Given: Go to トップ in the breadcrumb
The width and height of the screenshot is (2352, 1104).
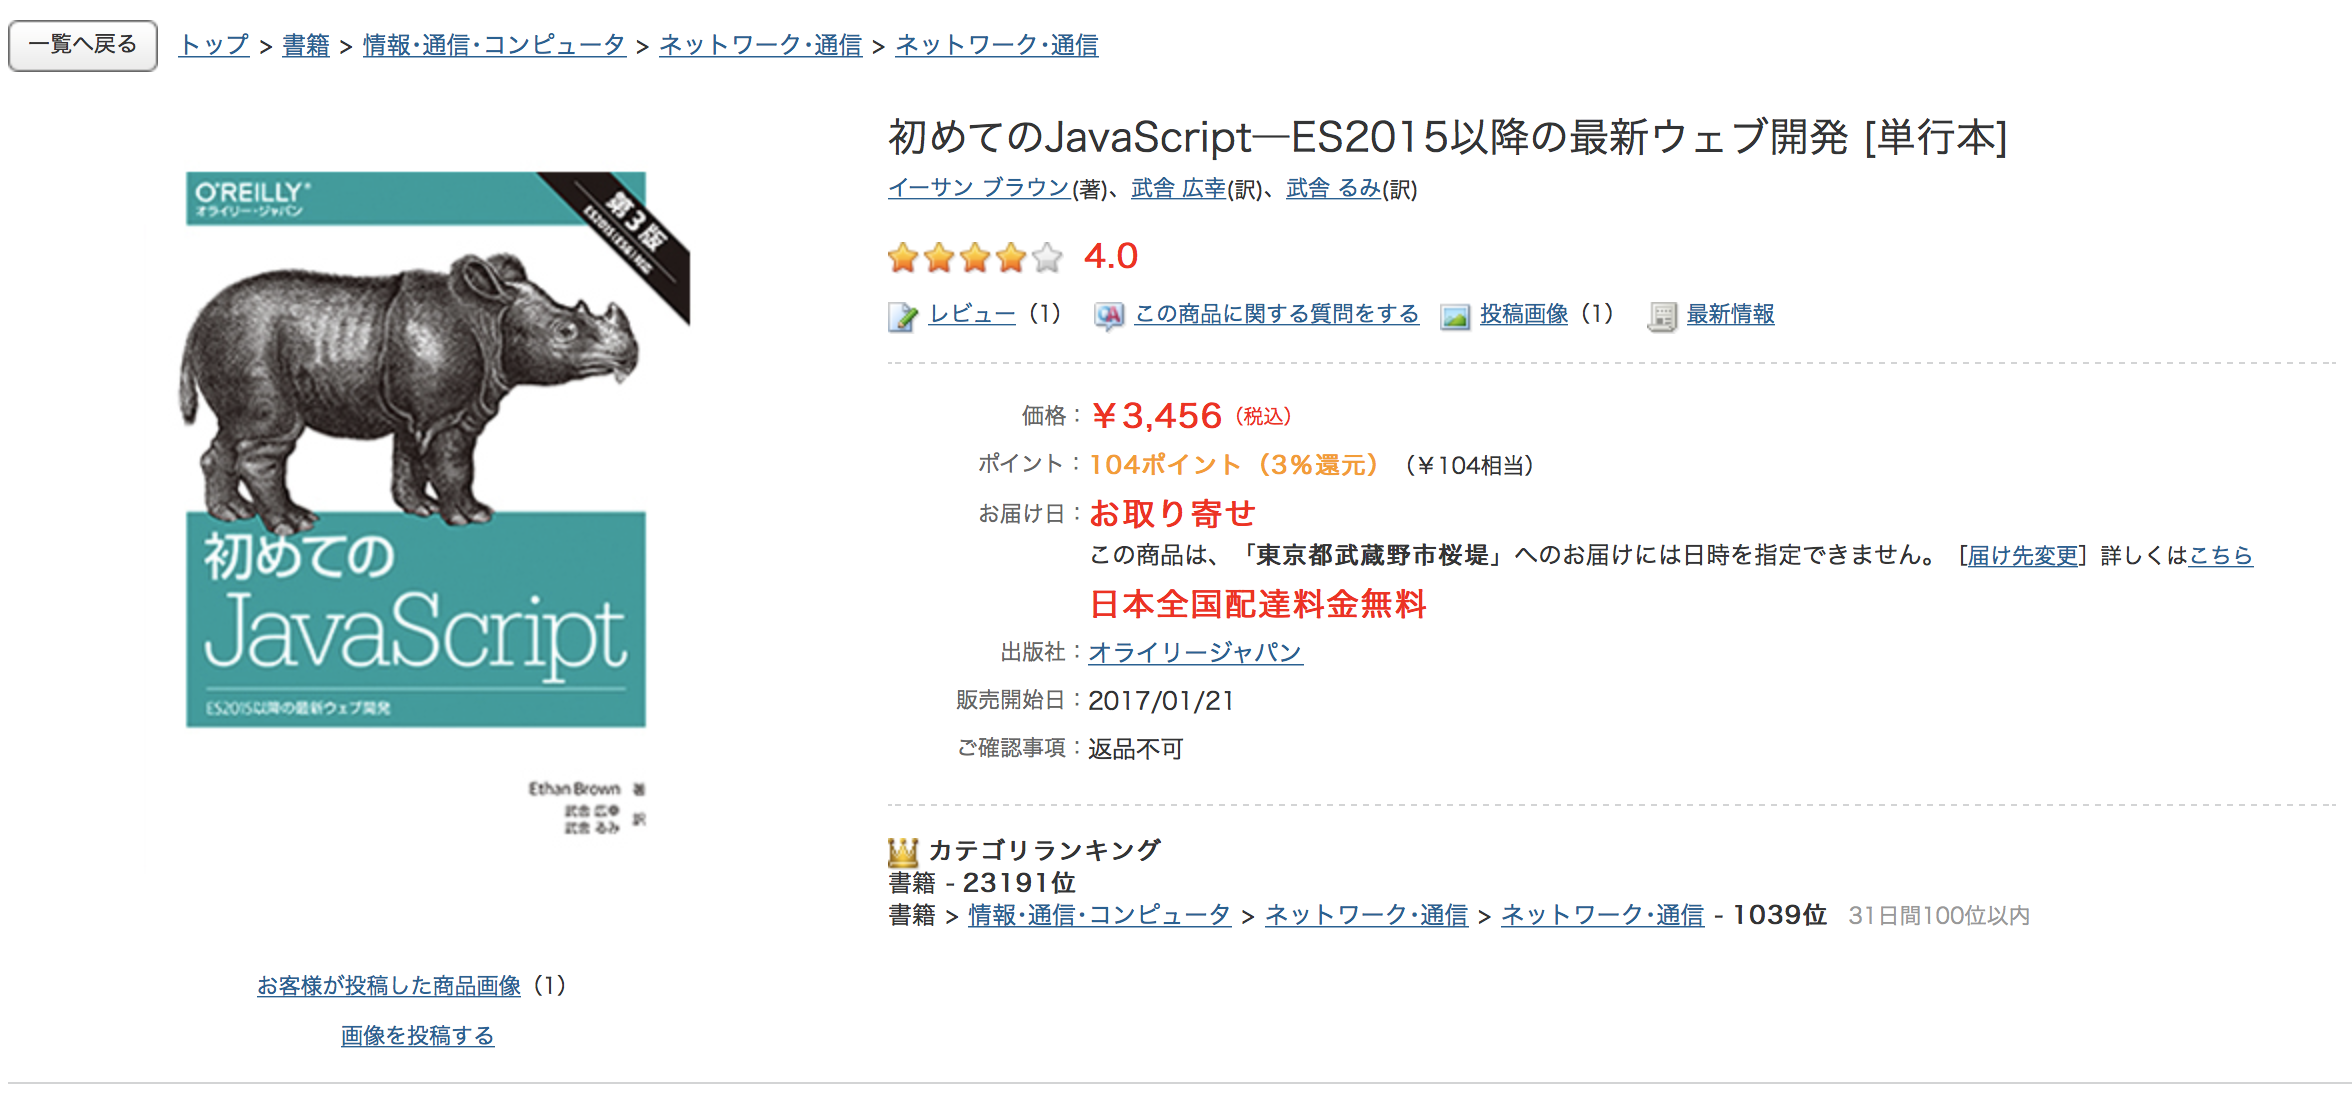Looking at the screenshot, I should tap(214, 45).
